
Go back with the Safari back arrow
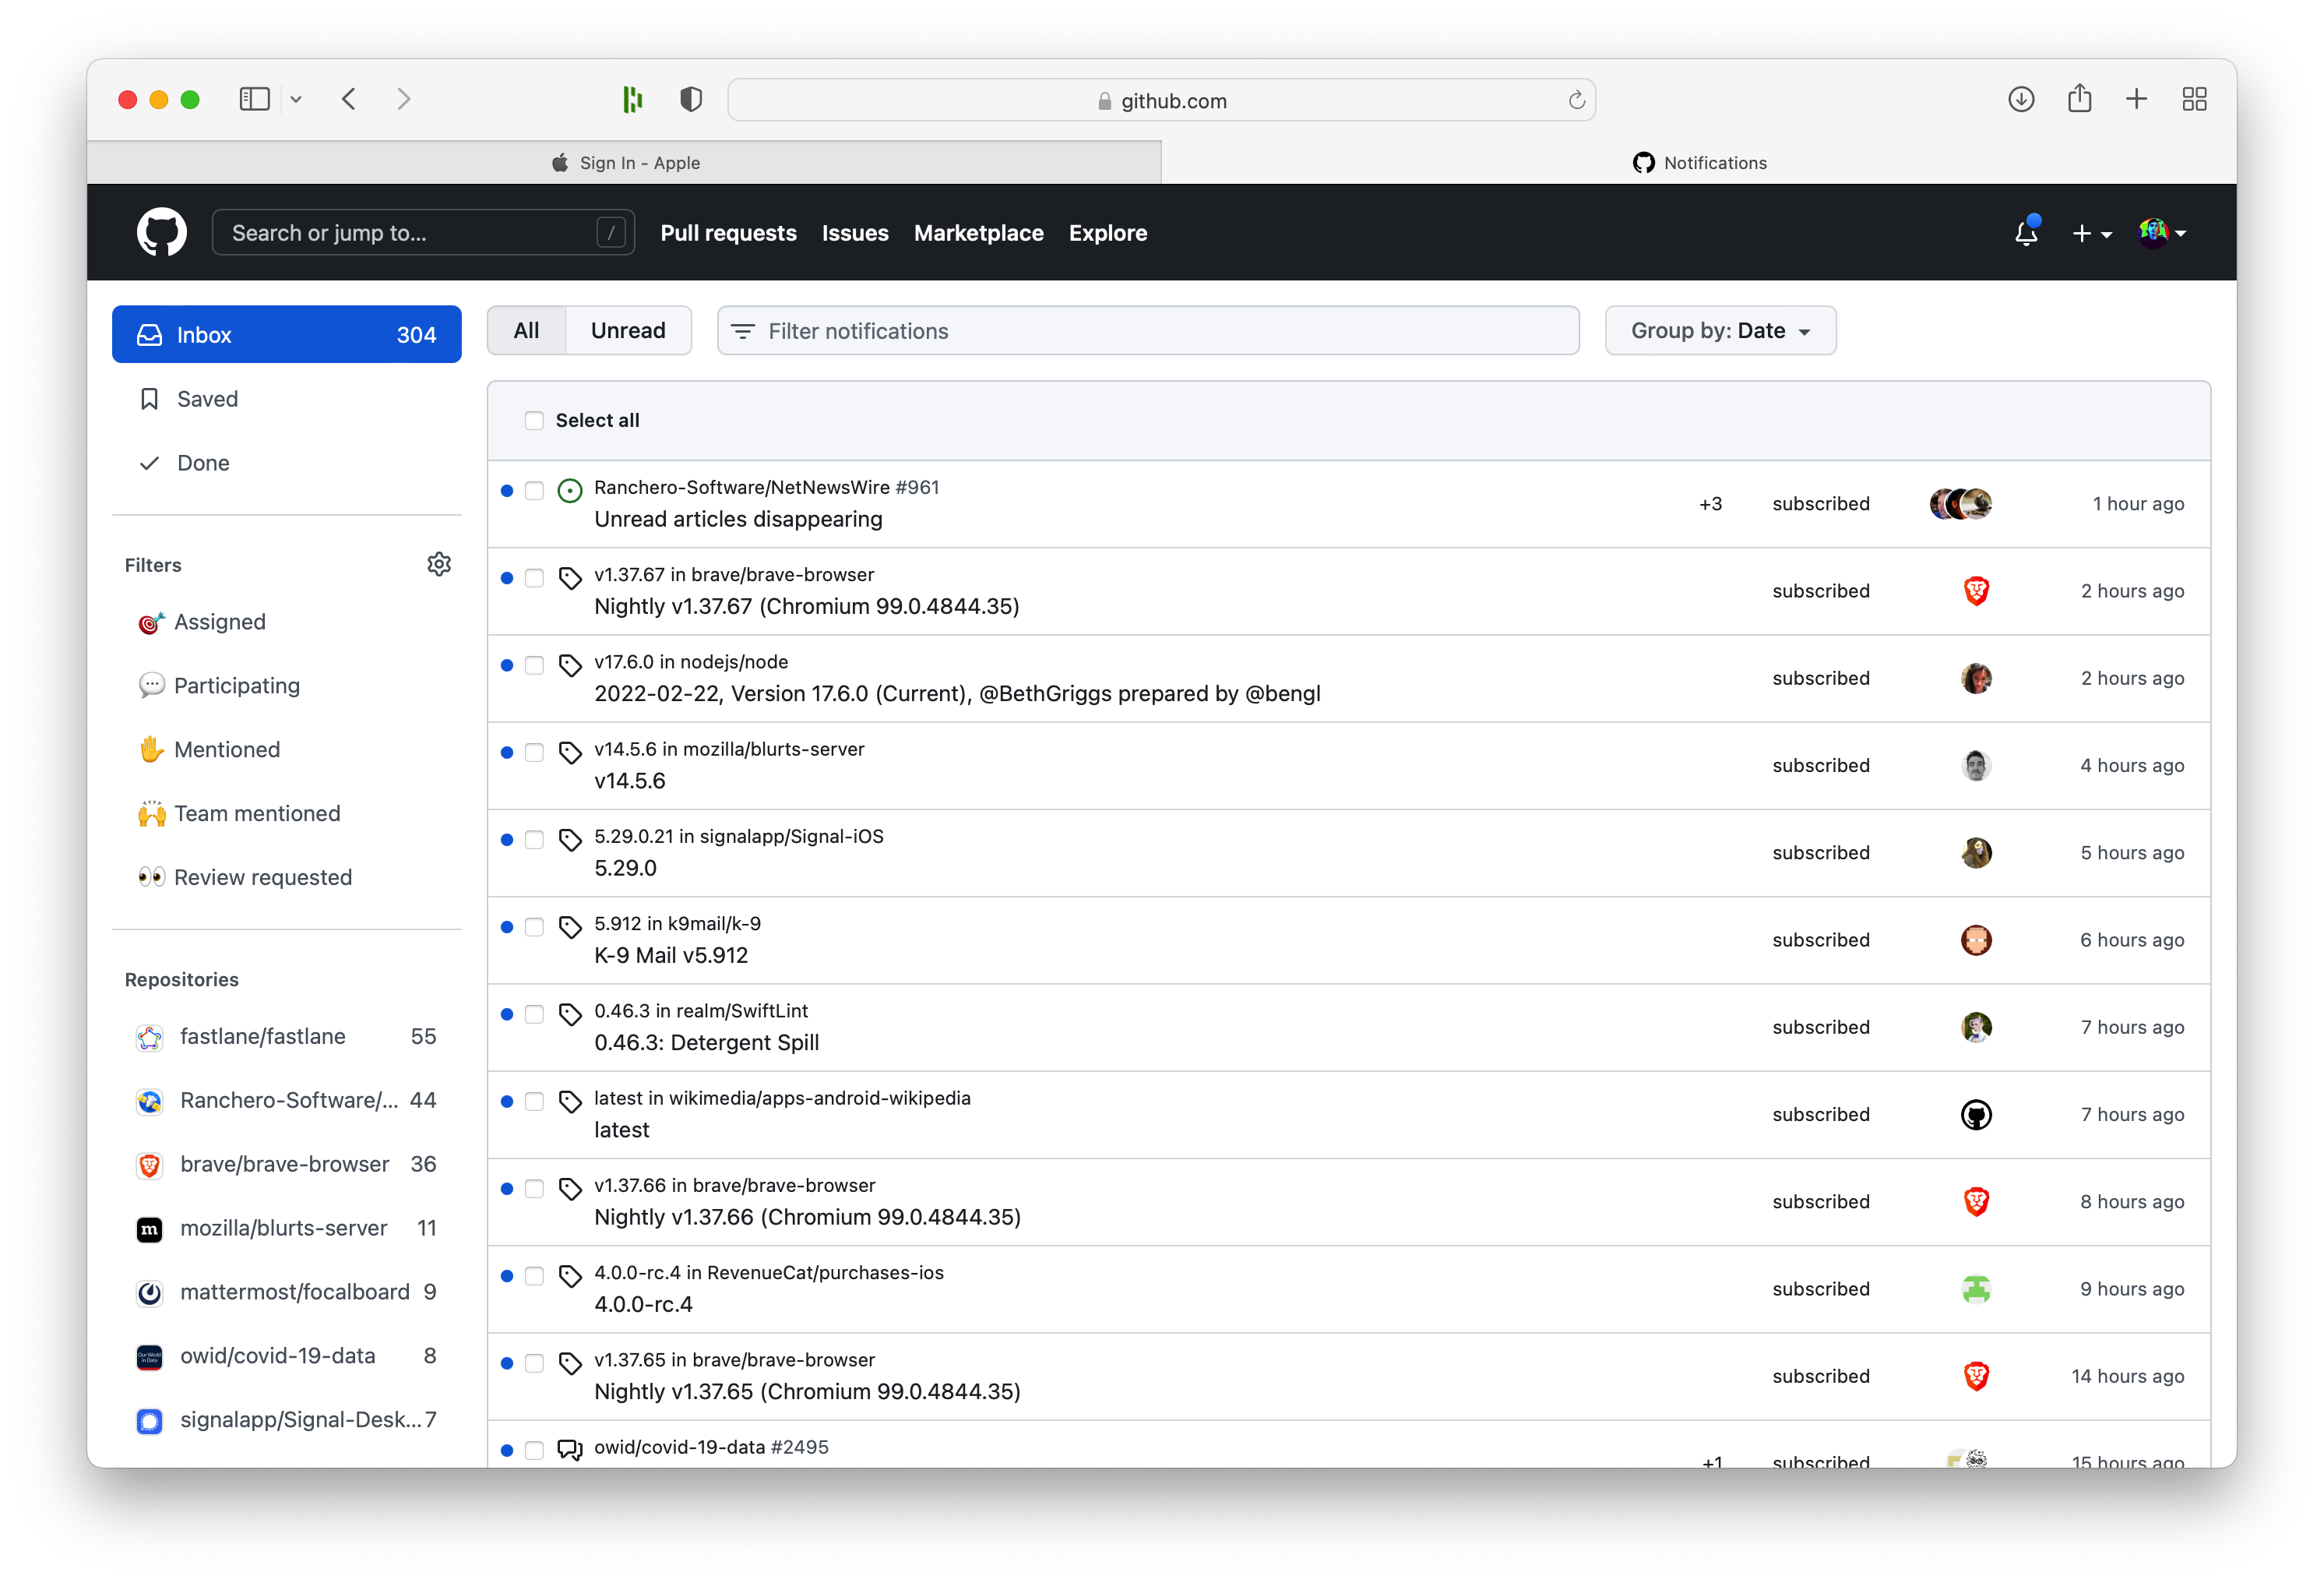(x=349, y=99)
